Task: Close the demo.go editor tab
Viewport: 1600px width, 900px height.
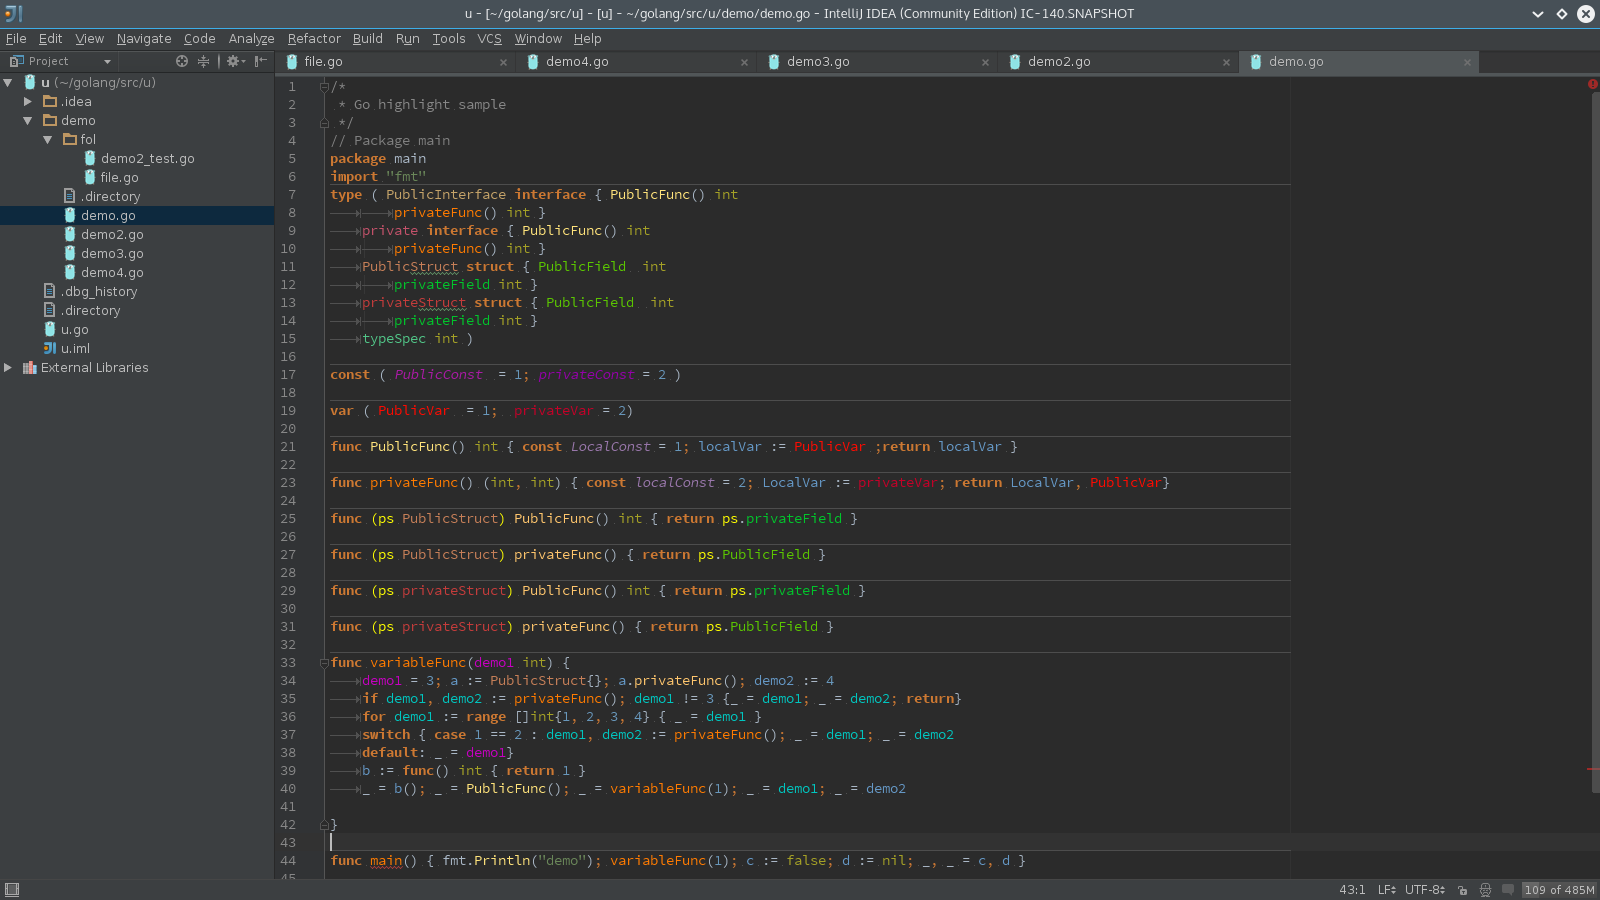Action: (1467, 62)
